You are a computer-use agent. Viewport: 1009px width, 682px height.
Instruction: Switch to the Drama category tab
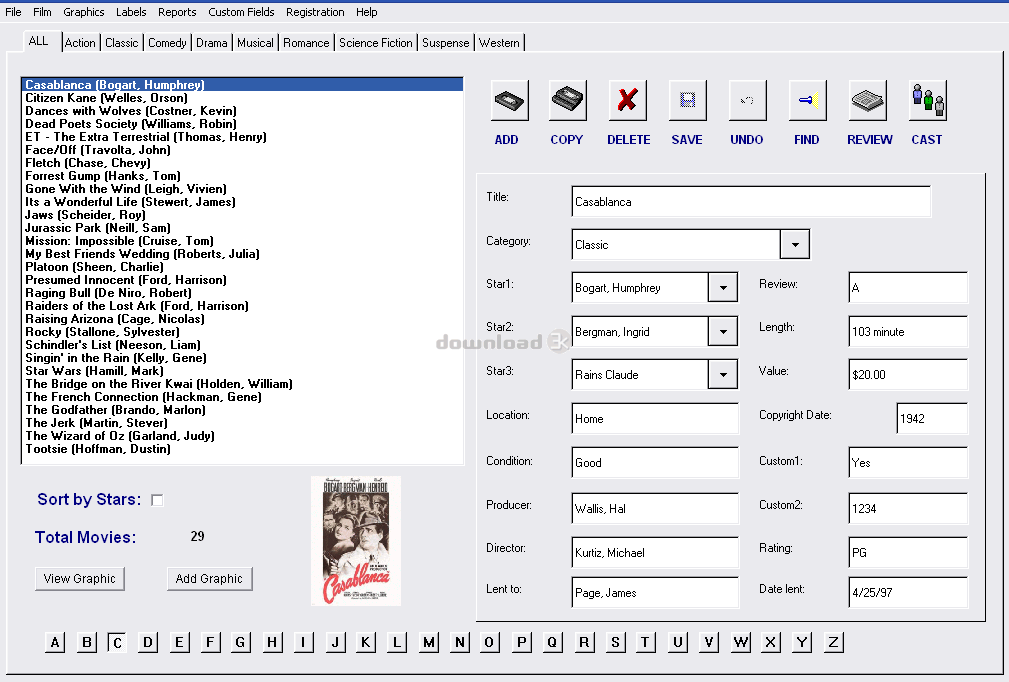(x=212, y=42)
